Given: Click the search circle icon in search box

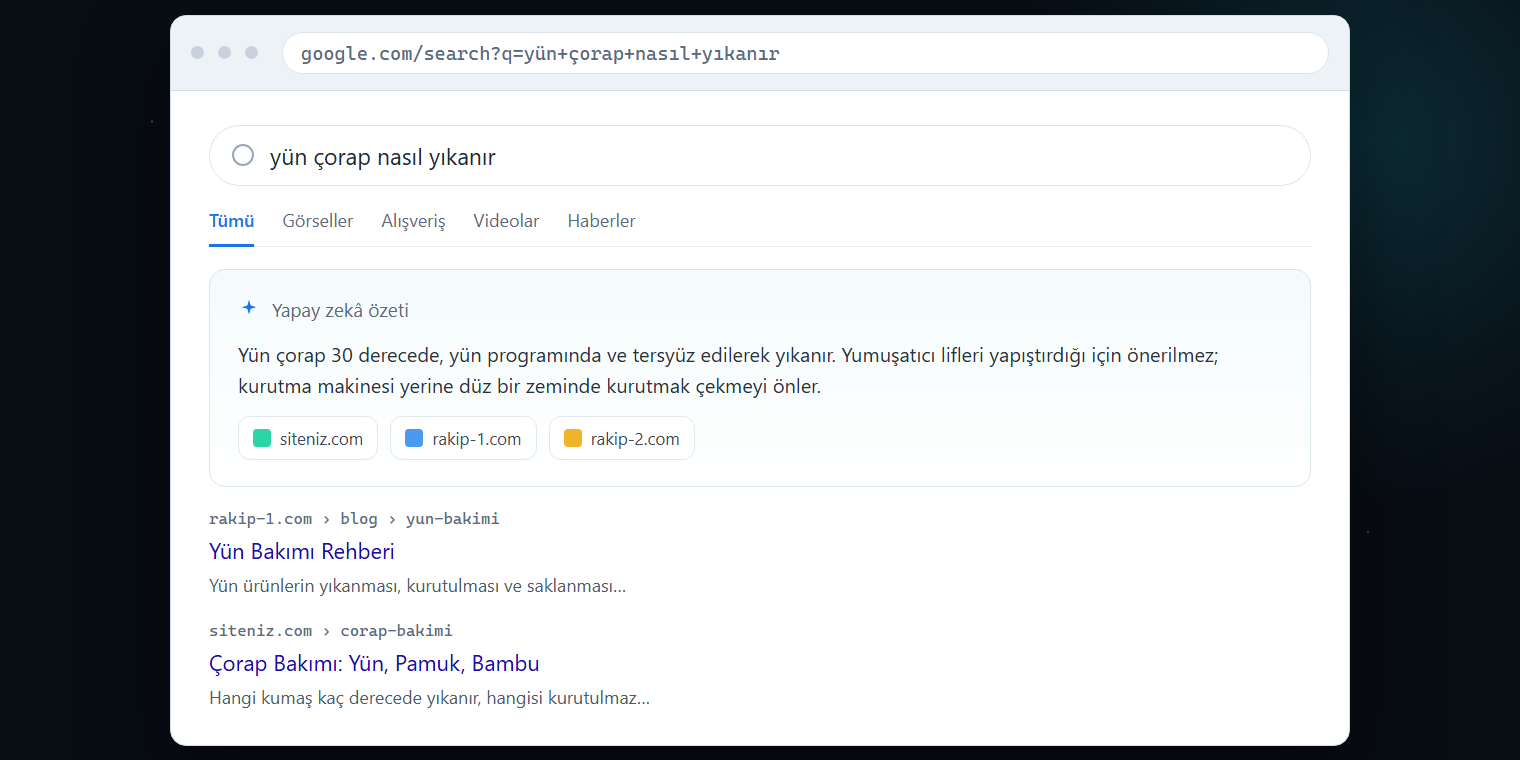Looking at the screenshot, I should [x=243, y=155].
